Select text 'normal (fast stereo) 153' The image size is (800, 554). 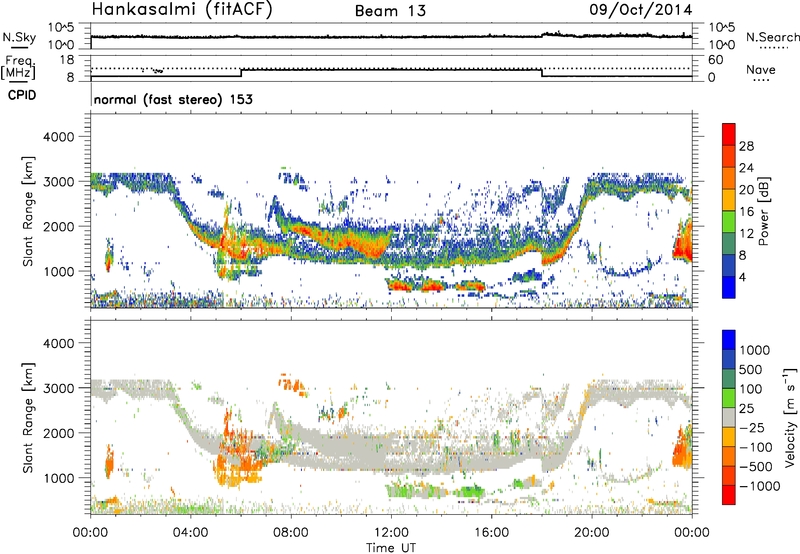pos(173,100)
